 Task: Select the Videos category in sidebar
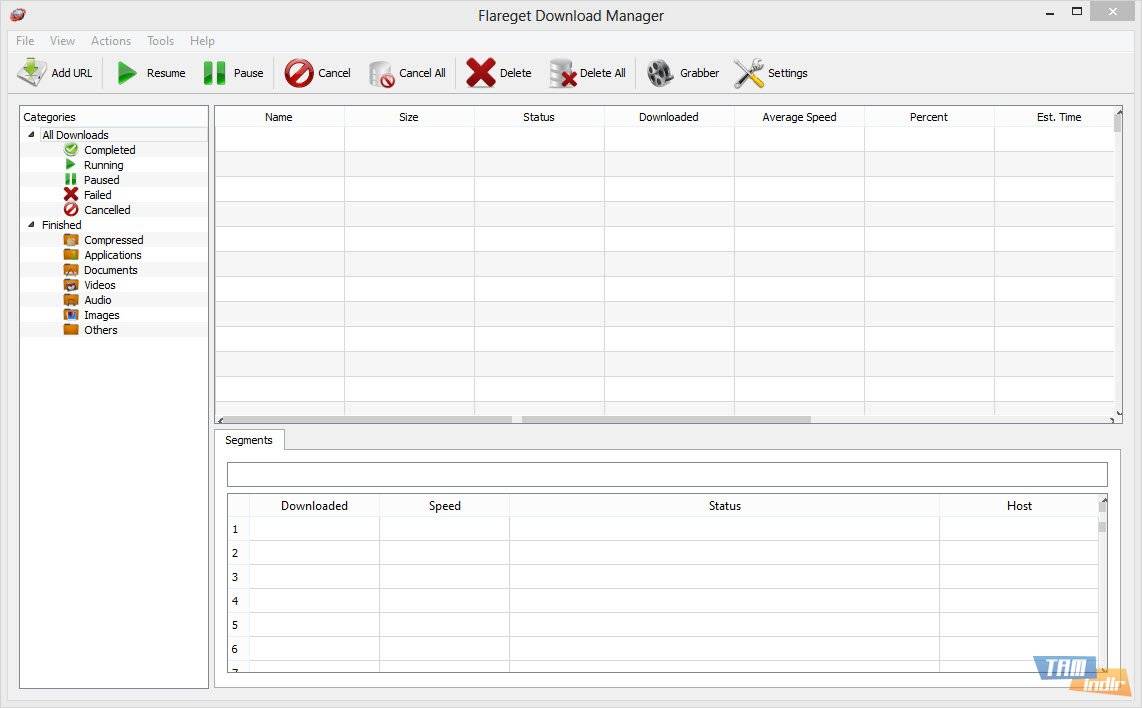point(100,285)
